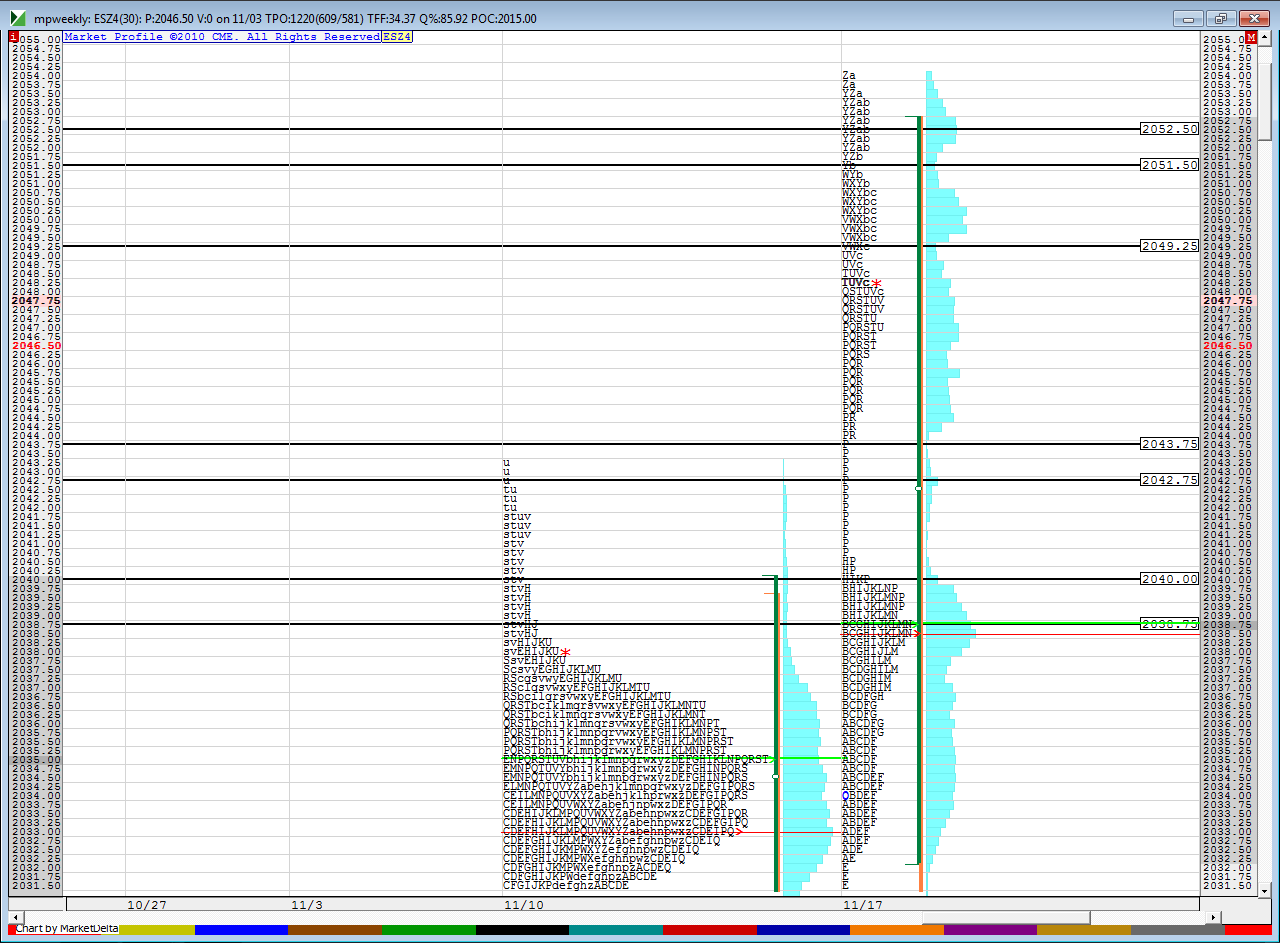The height and width of the screenshot is (943, 1280).
Task: Click the 2049.25 price level label
Action: 1169,245
